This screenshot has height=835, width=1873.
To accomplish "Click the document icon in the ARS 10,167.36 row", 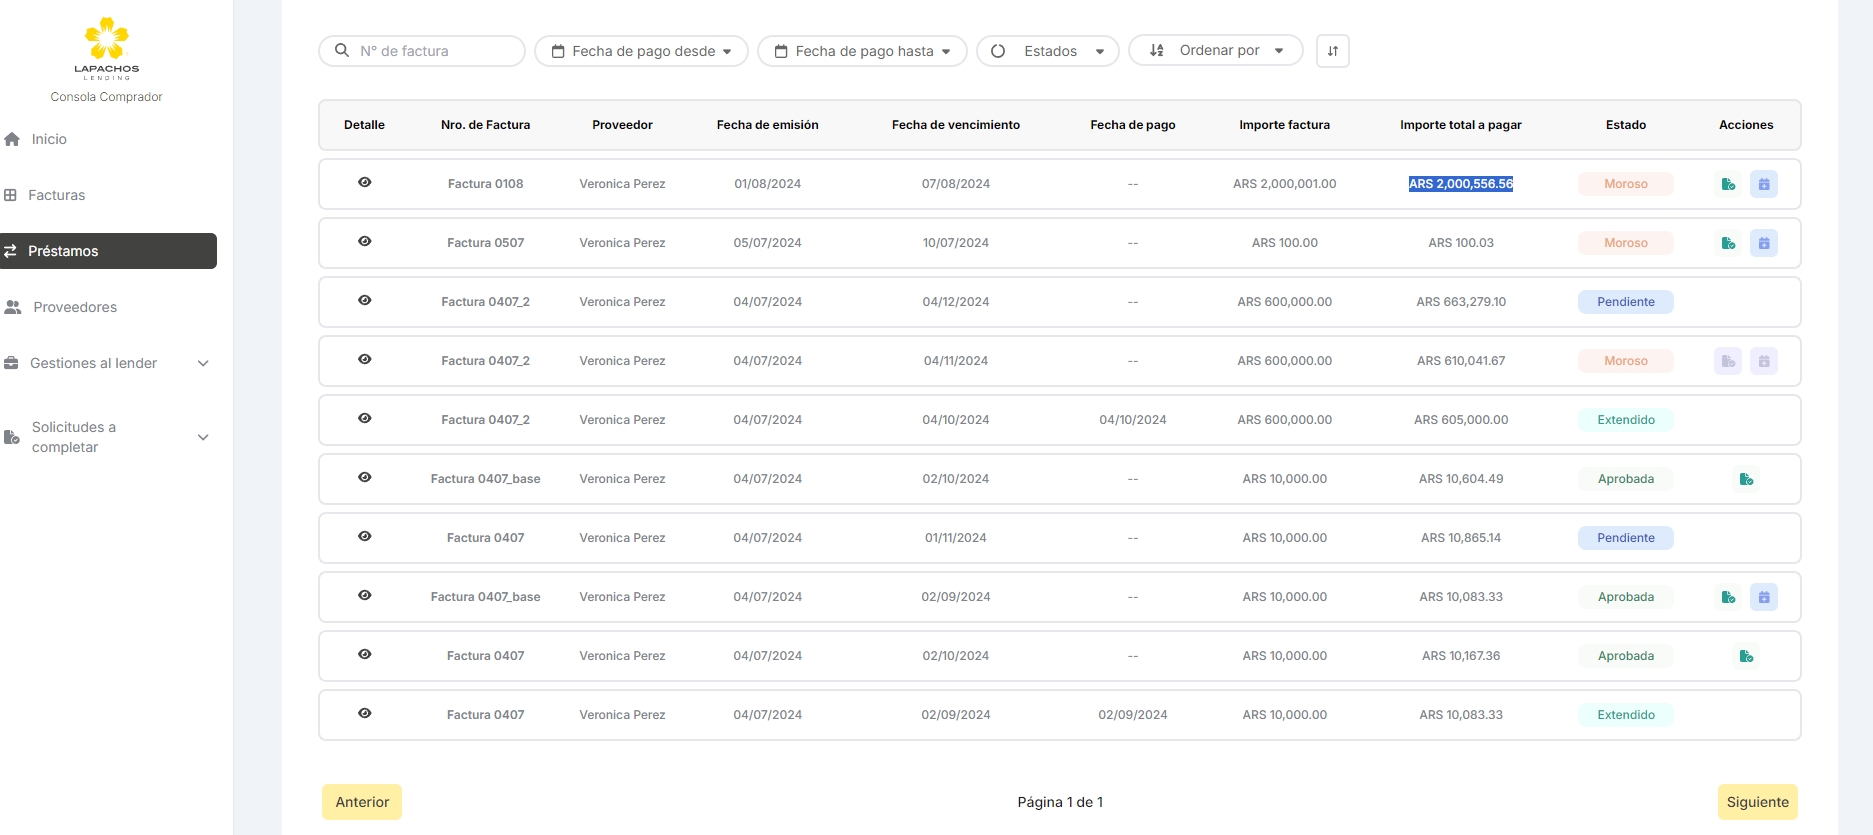I will (1746, 656).
